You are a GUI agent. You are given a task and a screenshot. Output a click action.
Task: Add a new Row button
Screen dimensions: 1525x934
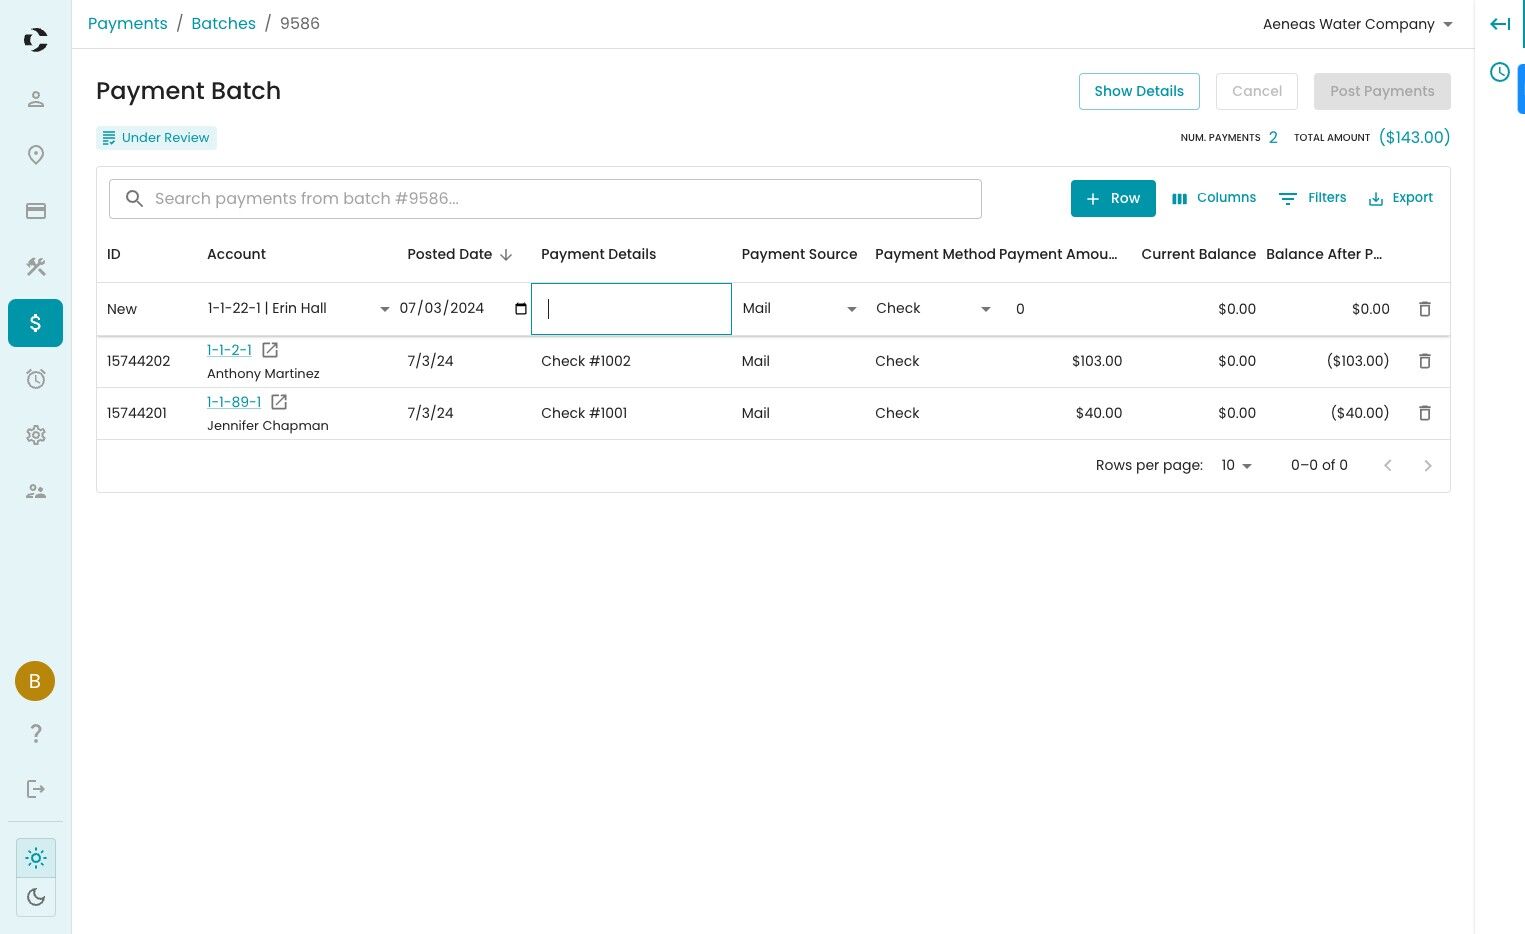tap(1112, 198)
